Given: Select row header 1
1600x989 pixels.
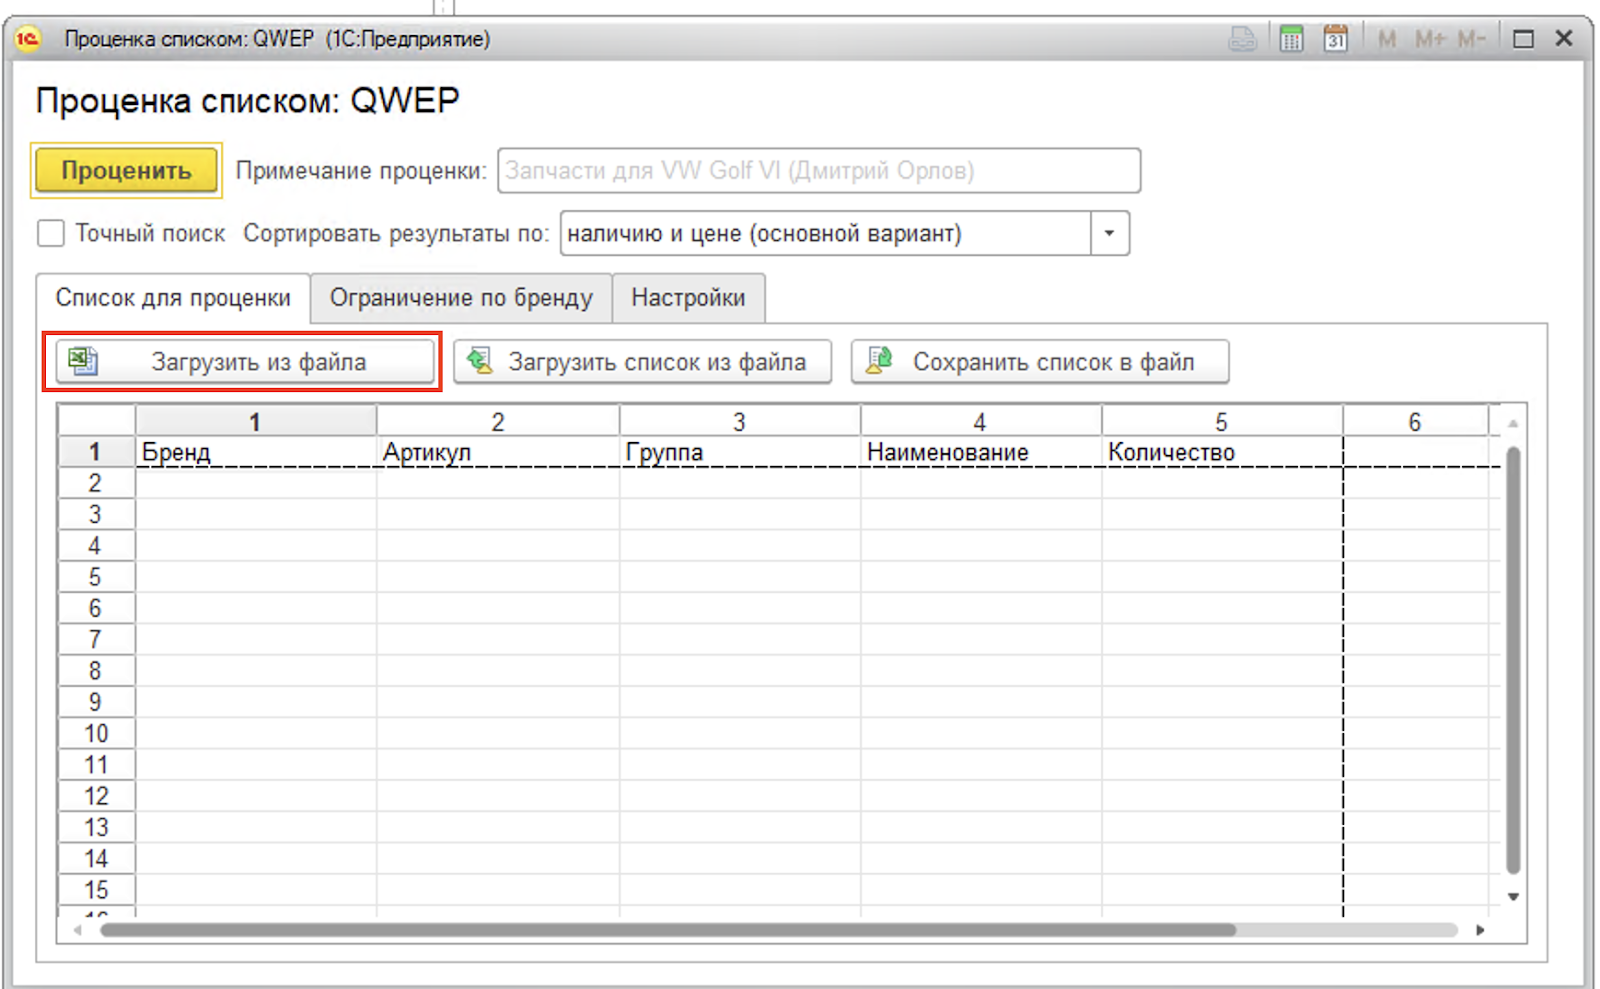Looking at the screenshot, I should coord(96,452).
